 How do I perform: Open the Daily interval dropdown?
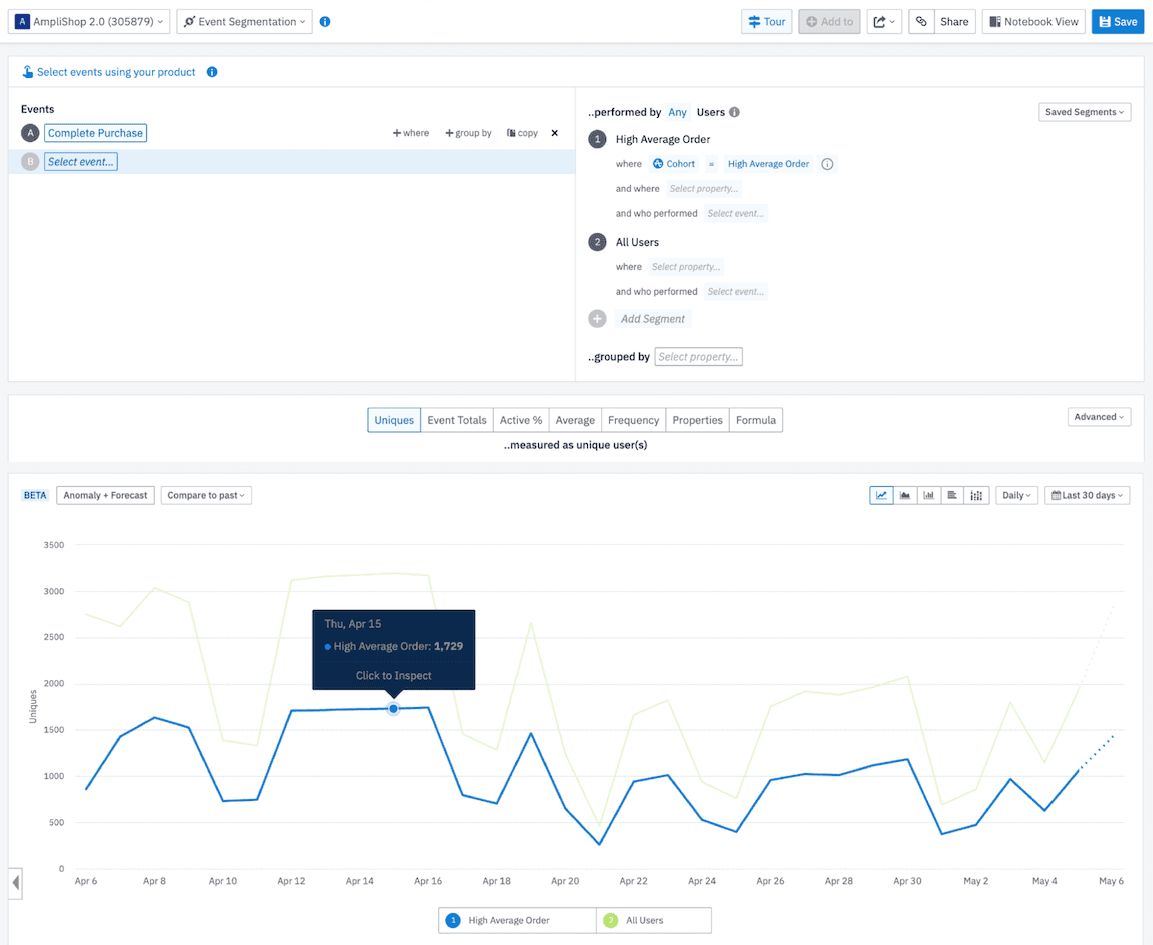tap(1015, 495)
